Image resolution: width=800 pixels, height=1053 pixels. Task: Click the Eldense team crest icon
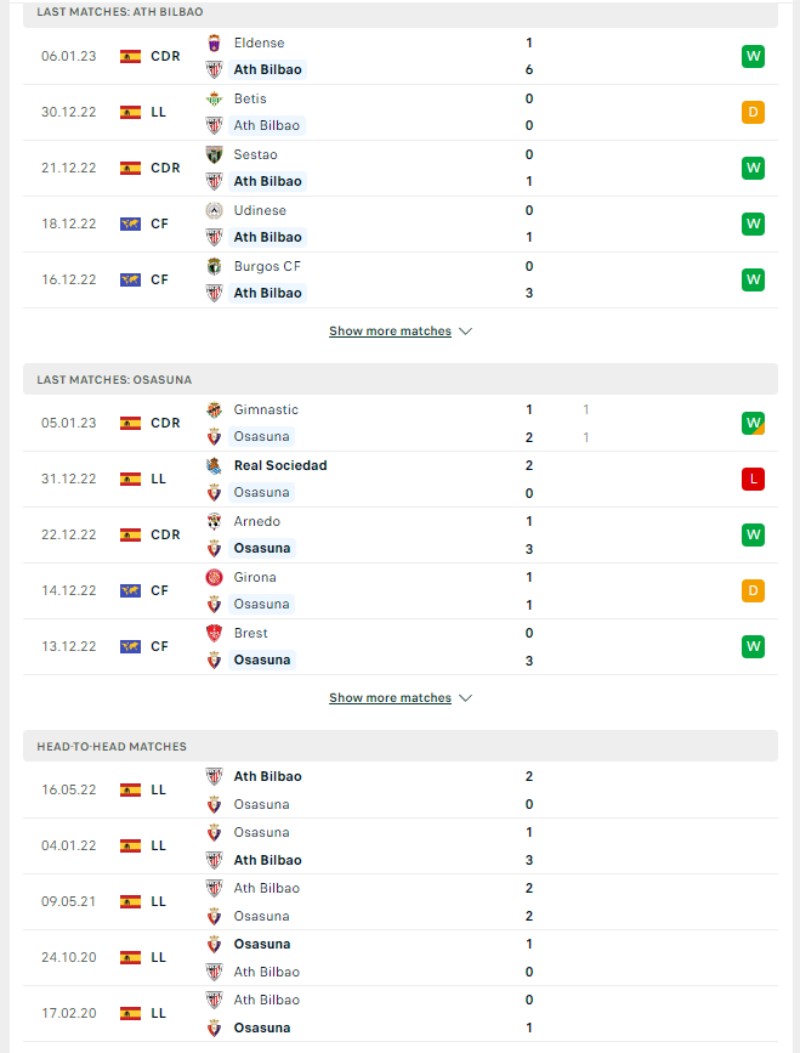click(214, 43)
